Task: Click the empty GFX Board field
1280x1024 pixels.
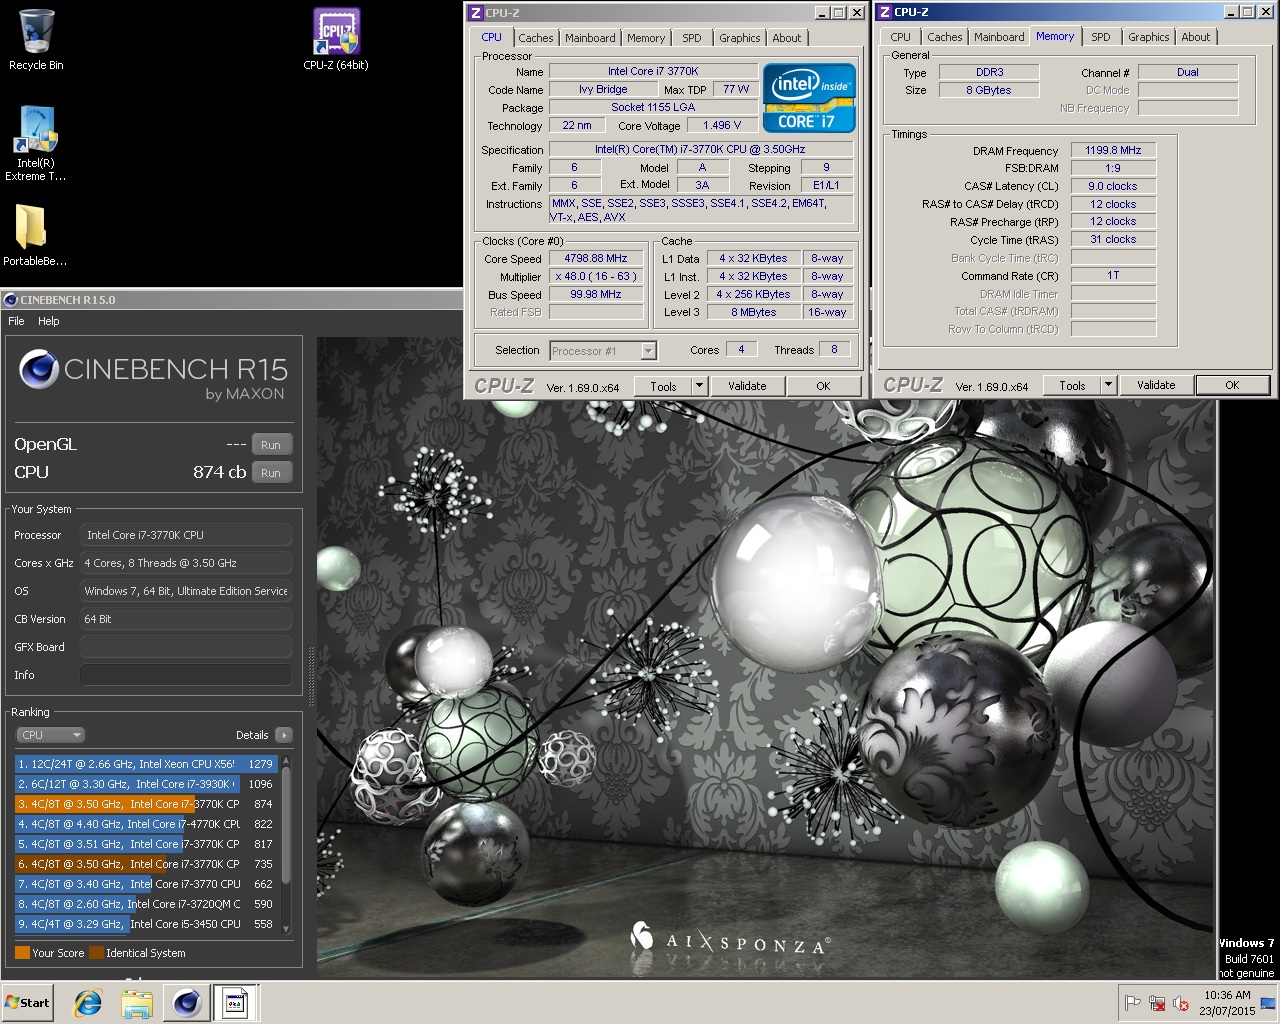Action: [x=186, y=647]
